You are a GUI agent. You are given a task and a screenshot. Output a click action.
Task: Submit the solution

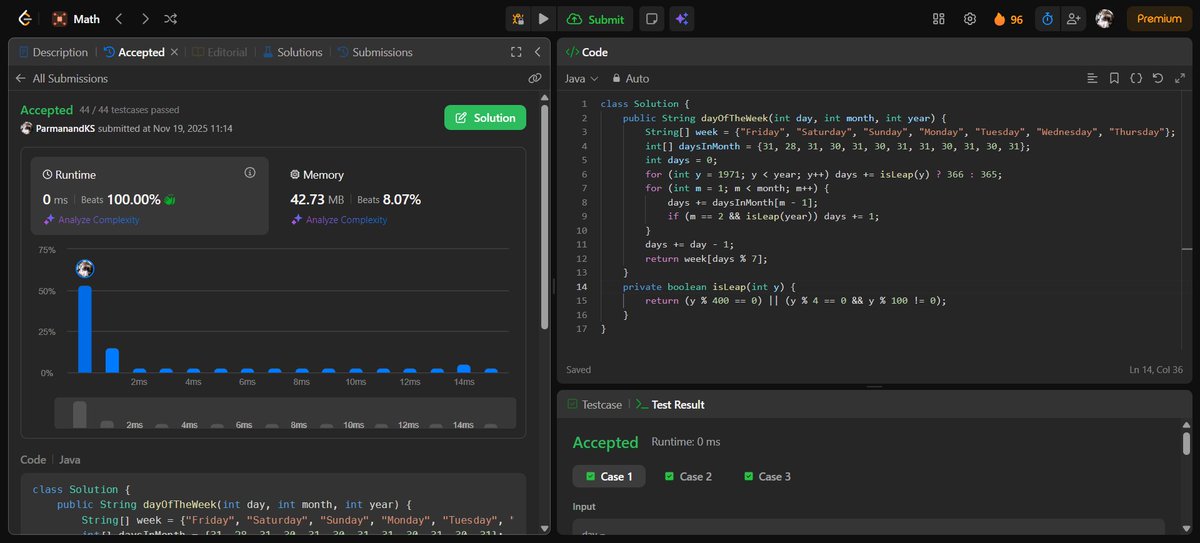tap(595, 18)
